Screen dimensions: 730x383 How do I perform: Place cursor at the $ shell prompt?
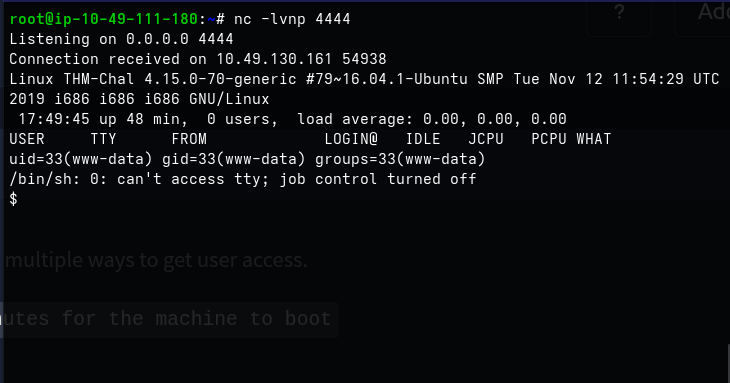click(14, 199)
